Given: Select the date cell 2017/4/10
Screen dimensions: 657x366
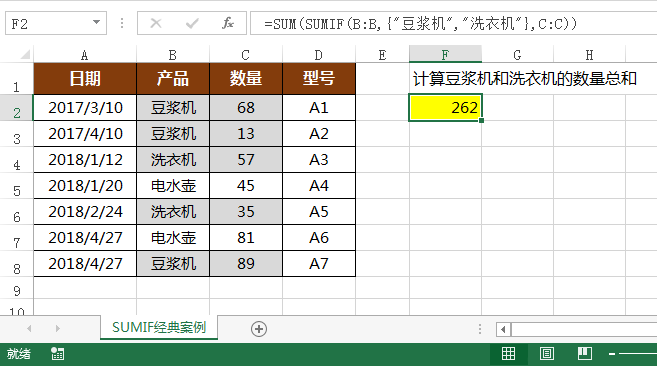Looking at the screenshot, I should click(x=85, y=134).
